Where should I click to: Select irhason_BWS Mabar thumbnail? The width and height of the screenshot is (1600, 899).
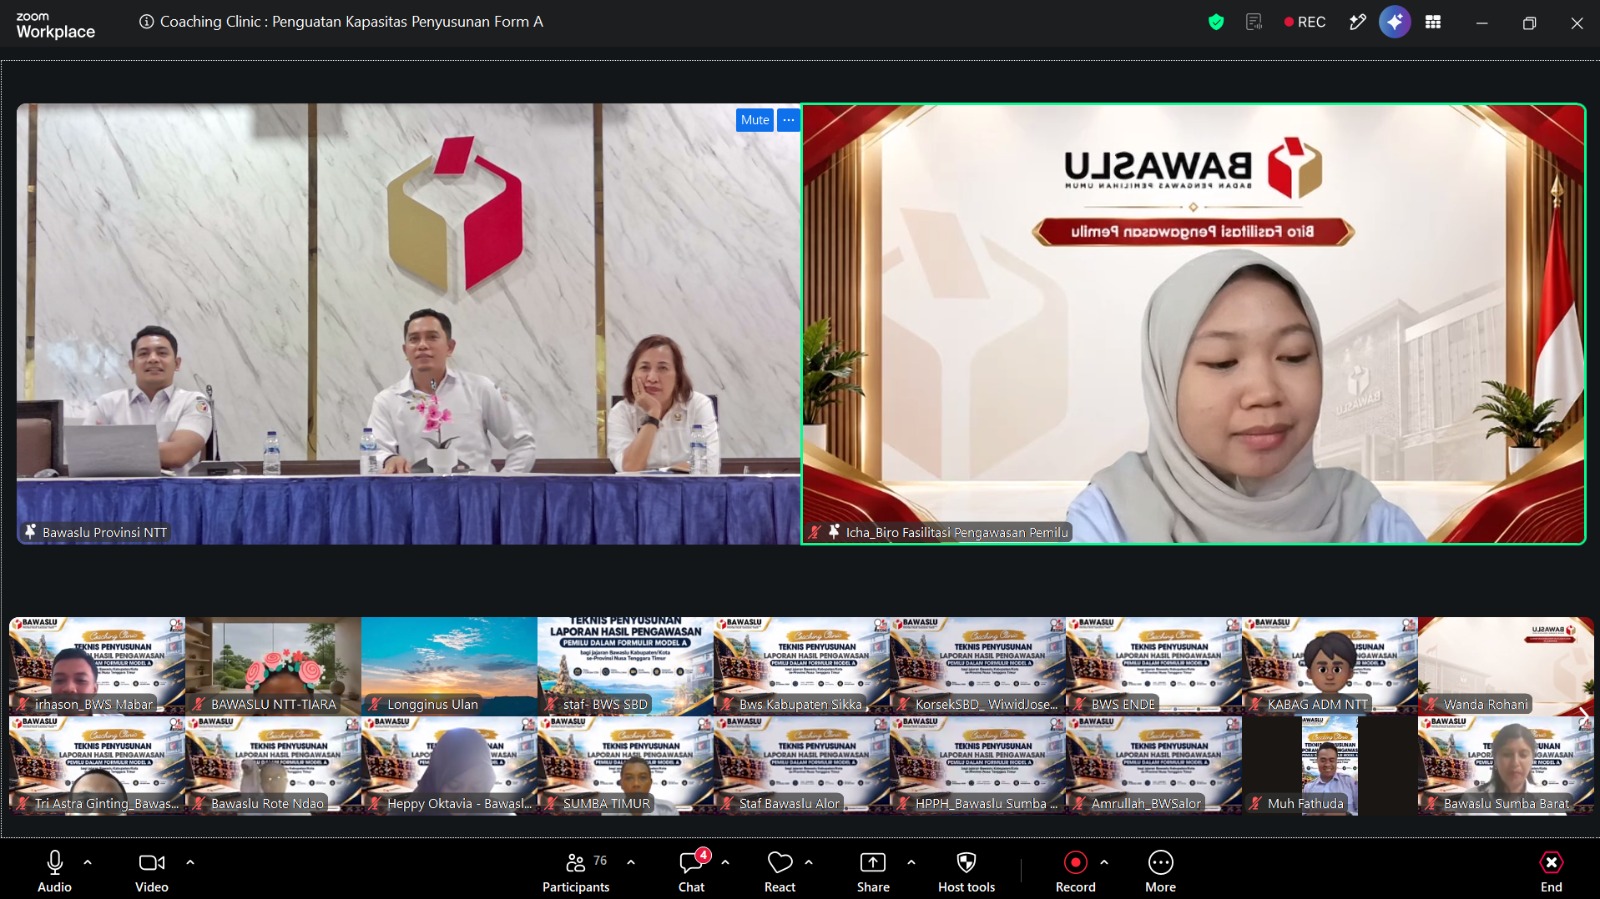click(x=97, y=666)
